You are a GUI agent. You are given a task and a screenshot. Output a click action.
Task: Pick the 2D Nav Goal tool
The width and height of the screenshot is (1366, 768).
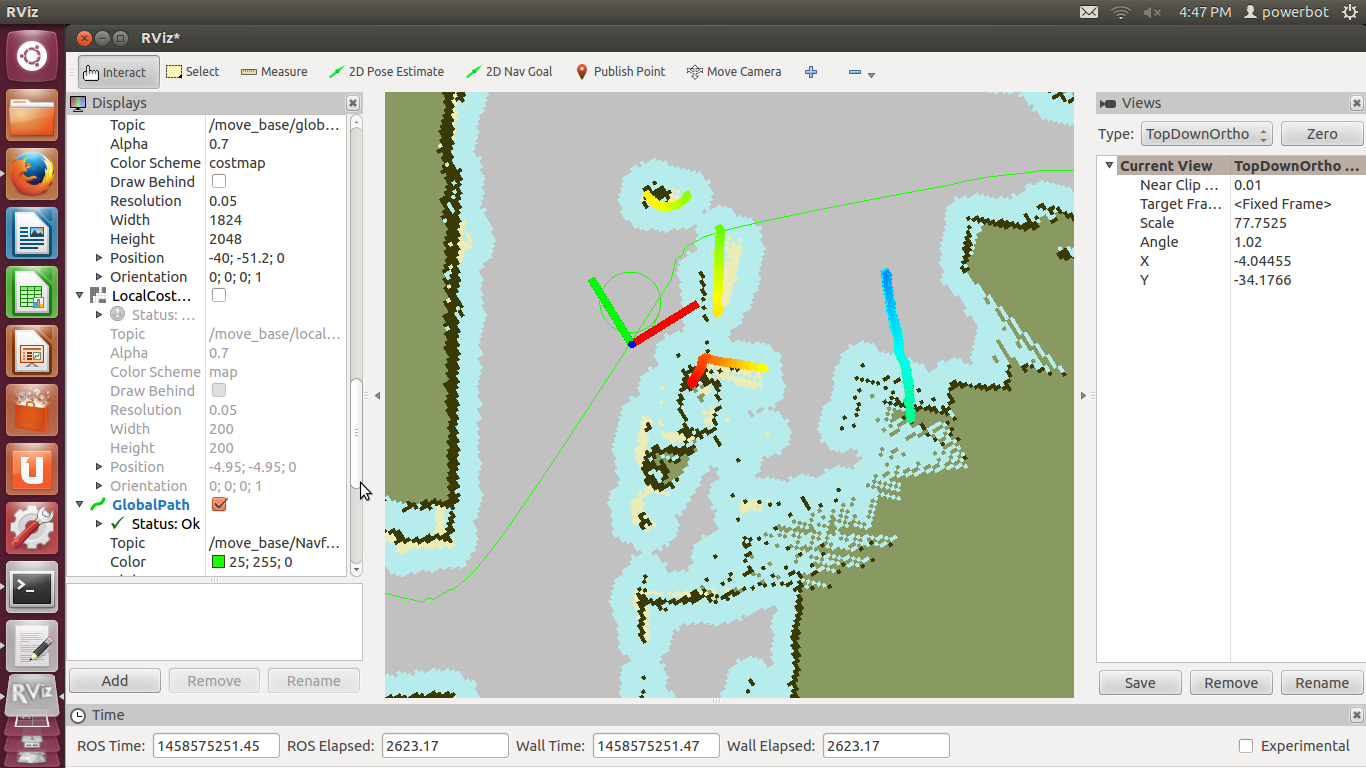[x=510, y=72]
